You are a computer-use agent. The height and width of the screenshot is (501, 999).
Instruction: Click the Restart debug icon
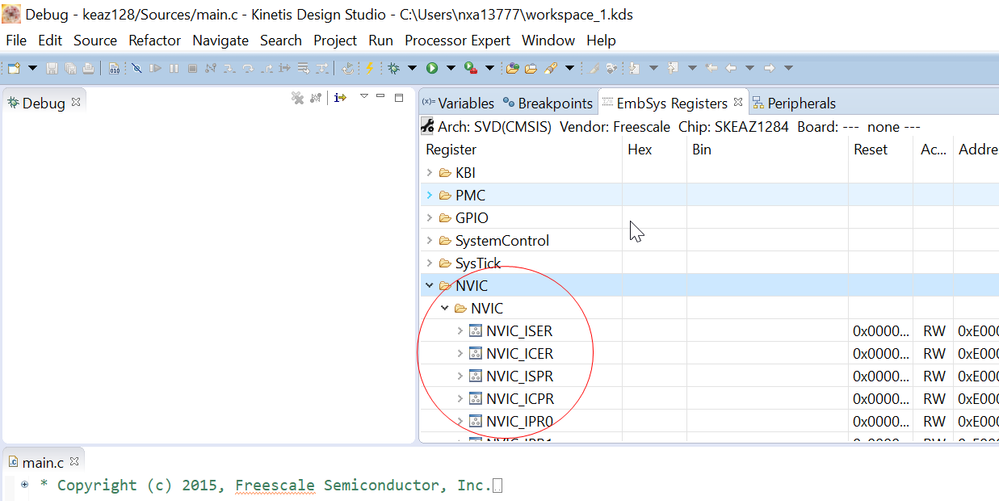[347, 68]
